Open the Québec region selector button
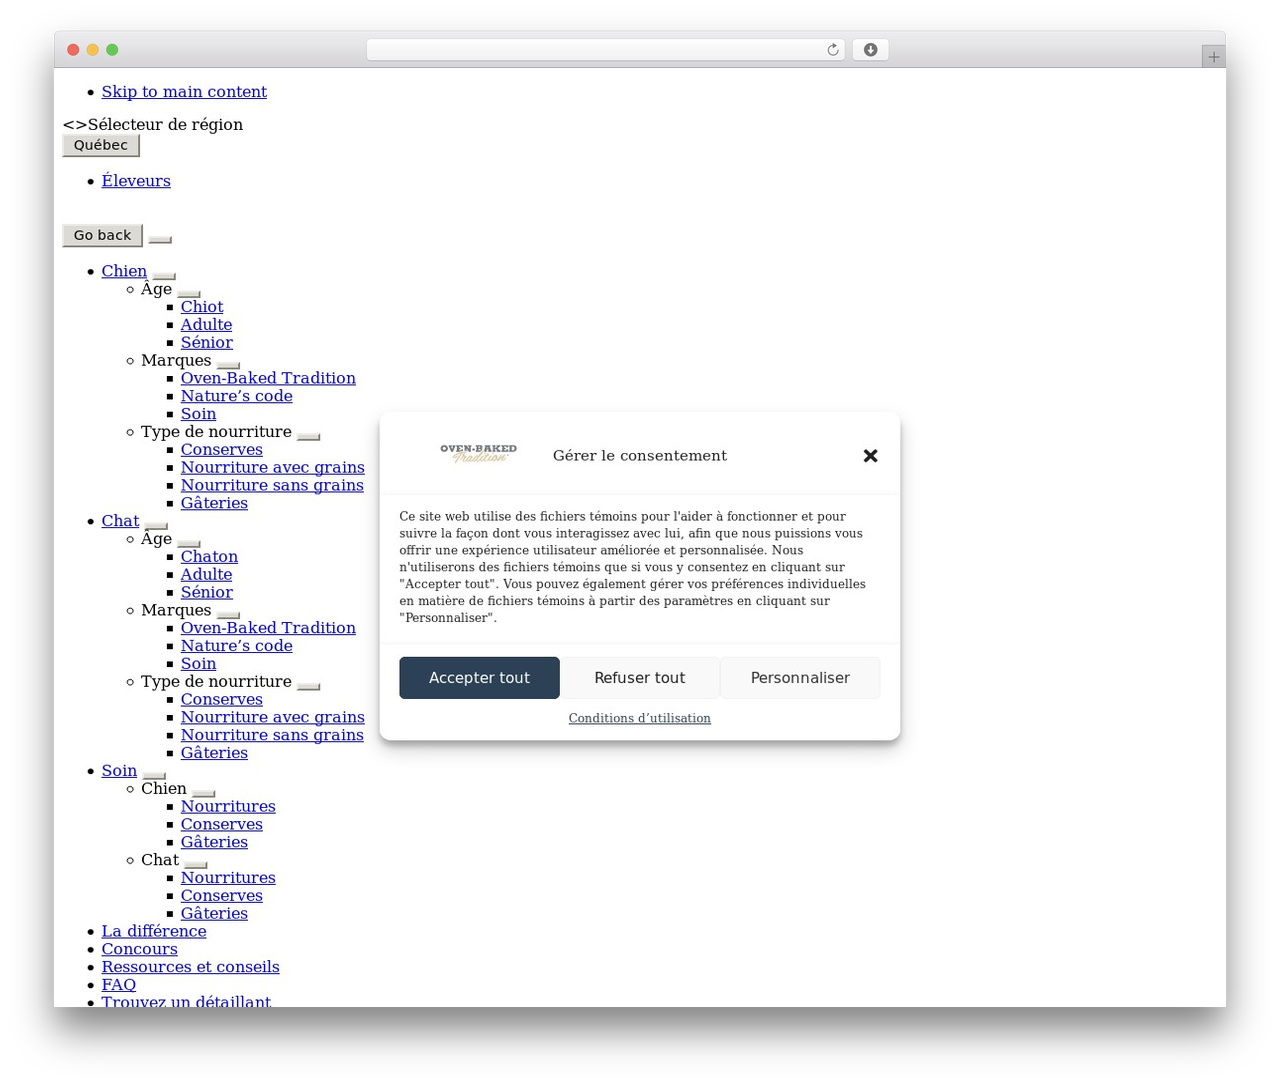 101,145
